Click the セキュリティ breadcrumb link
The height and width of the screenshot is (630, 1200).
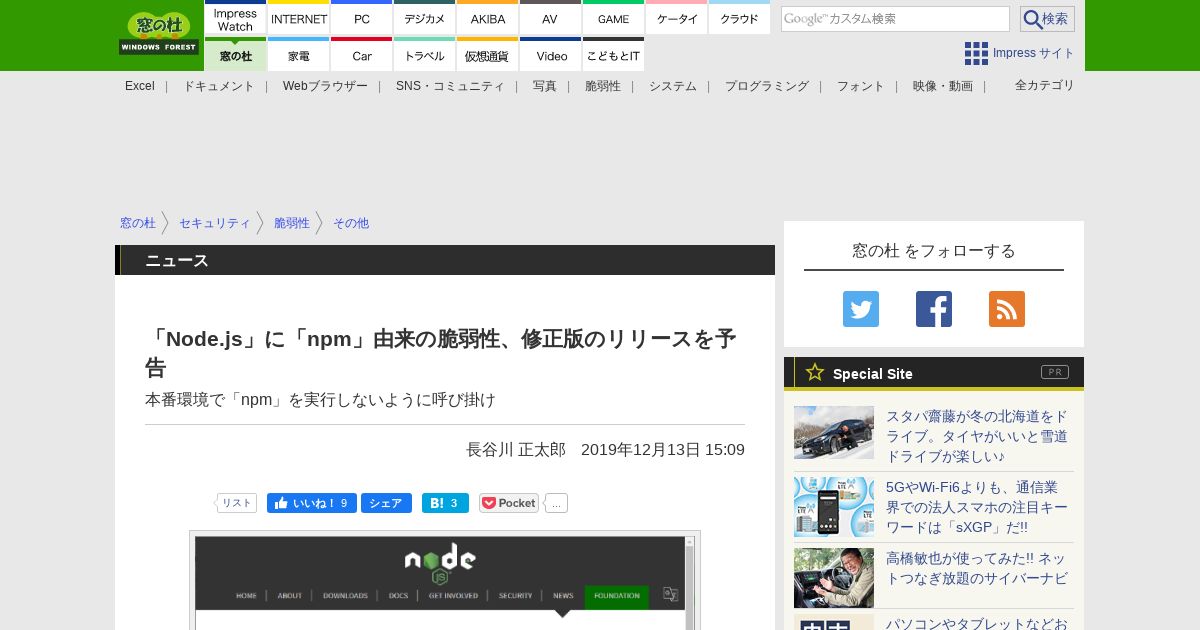click(x=215, y=223)
